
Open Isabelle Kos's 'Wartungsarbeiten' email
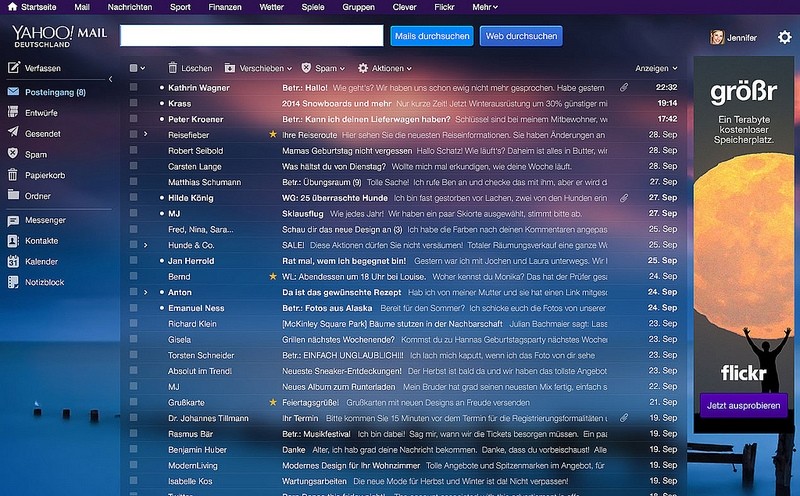(x=403, y=481)
